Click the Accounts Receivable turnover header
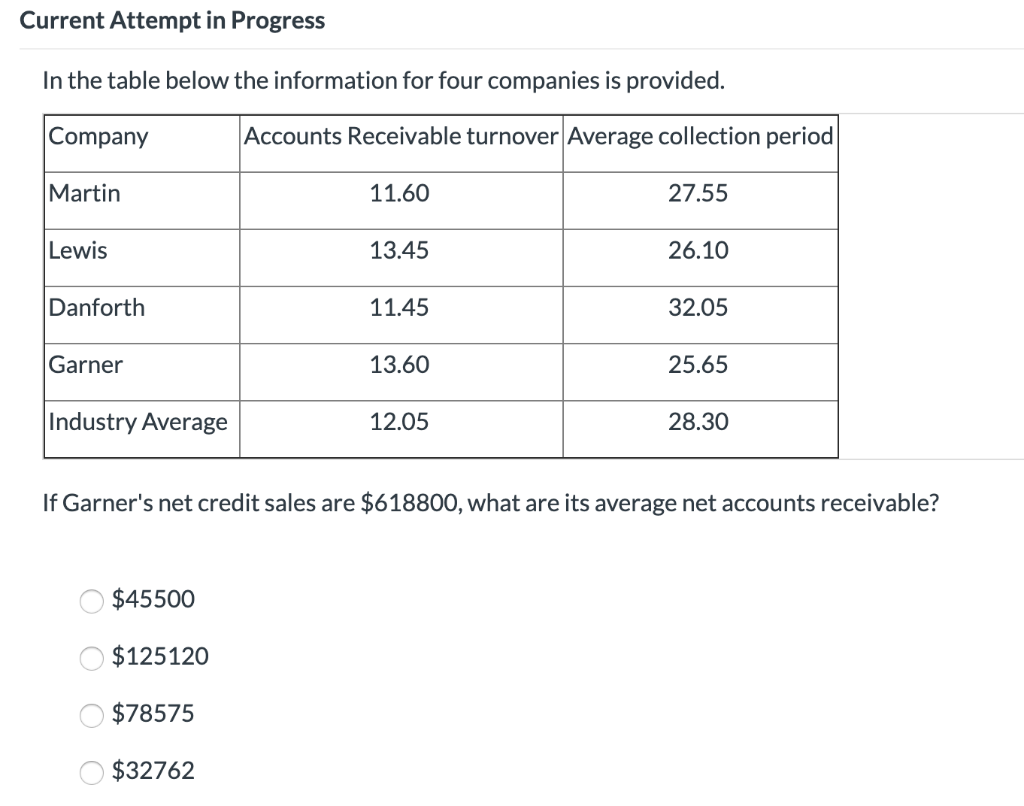Viewport: 1024px width, 806px height. (401, 136)
